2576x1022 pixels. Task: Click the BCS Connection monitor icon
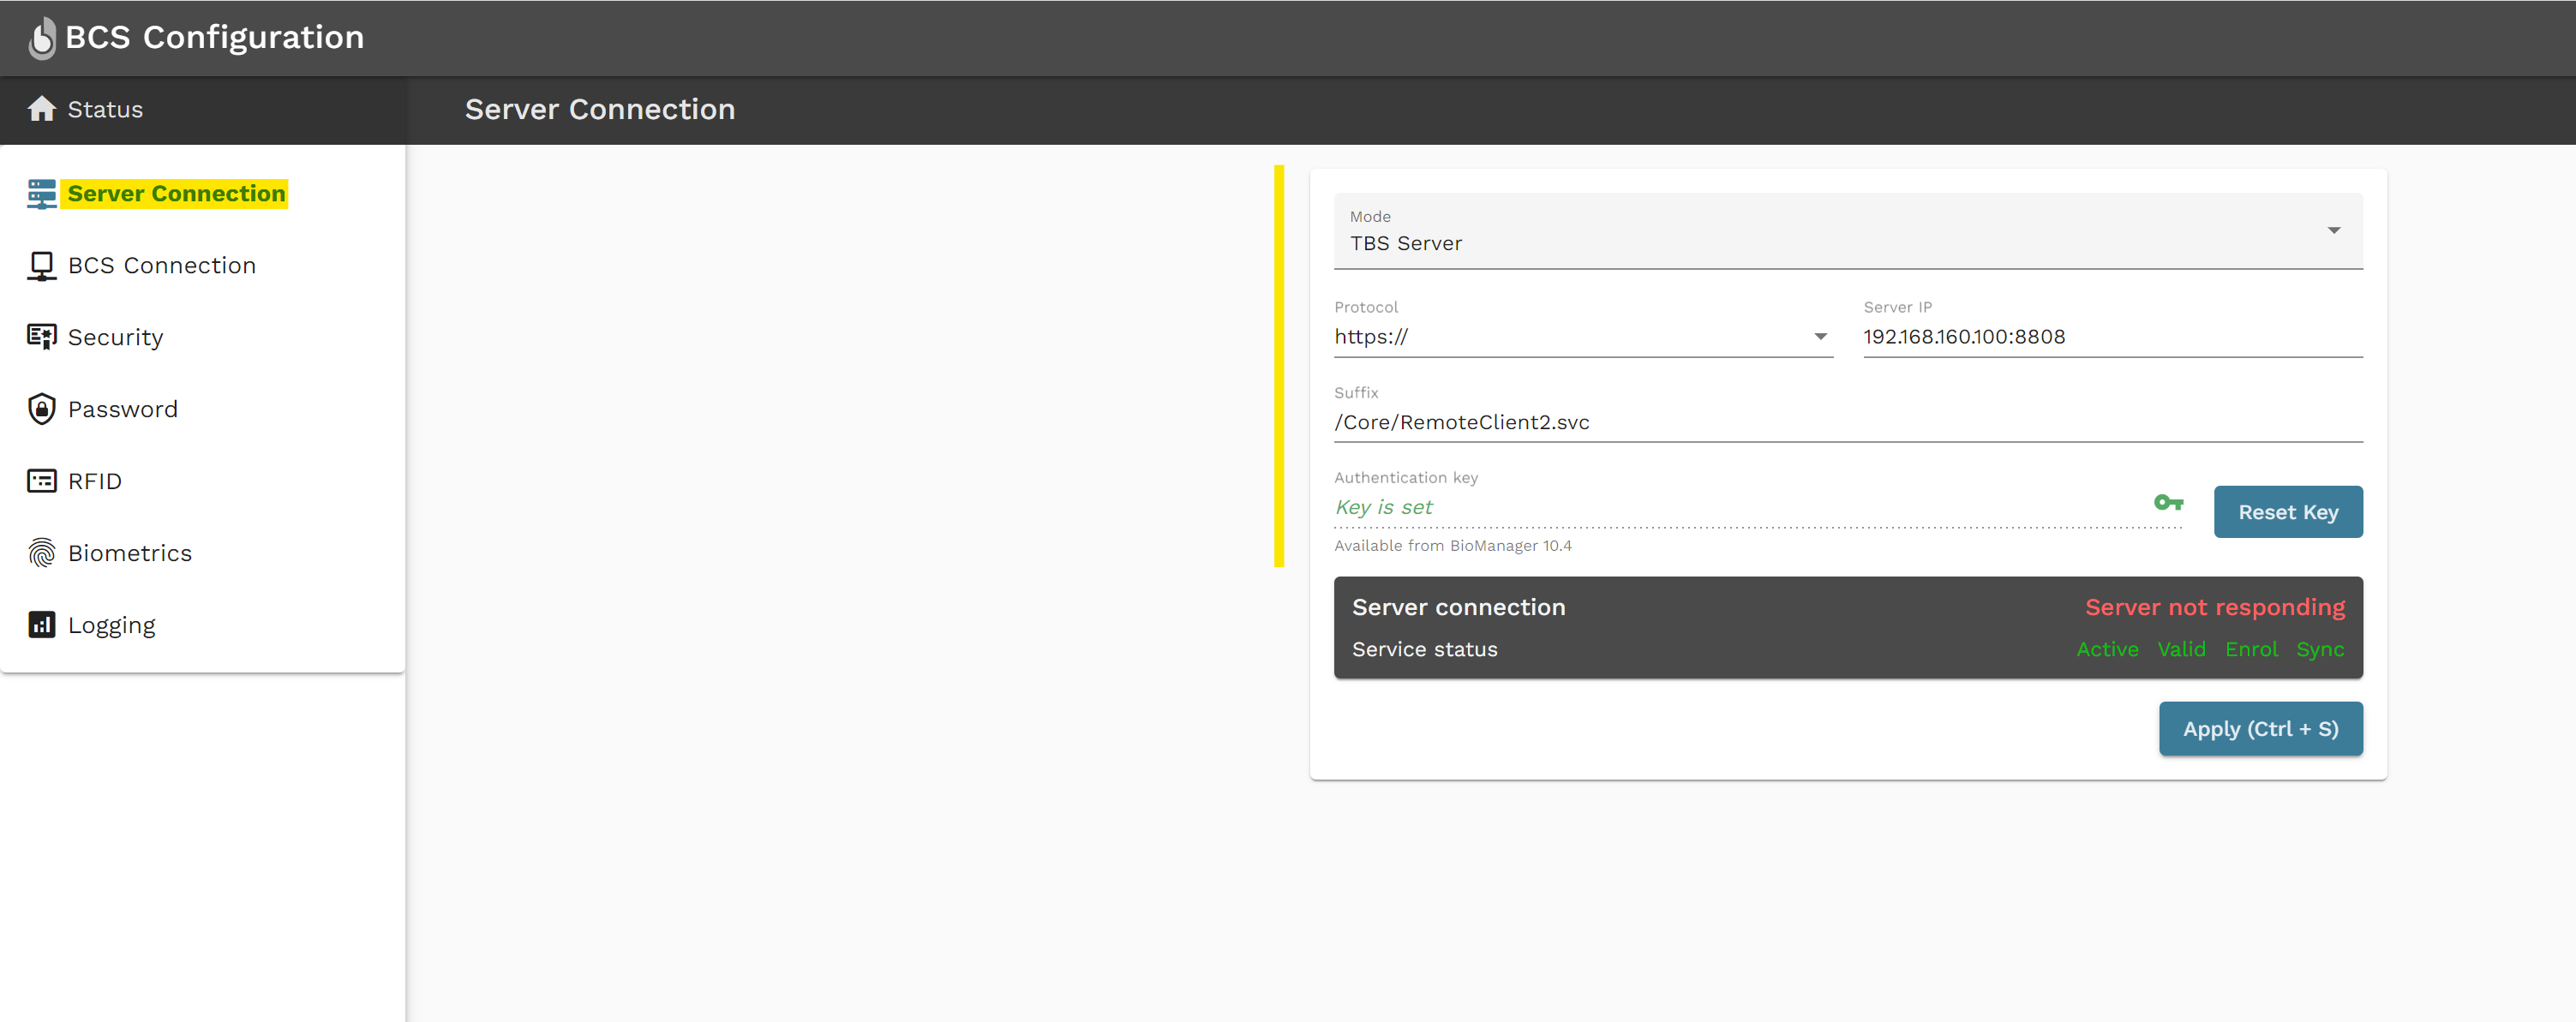click(42, 266)
